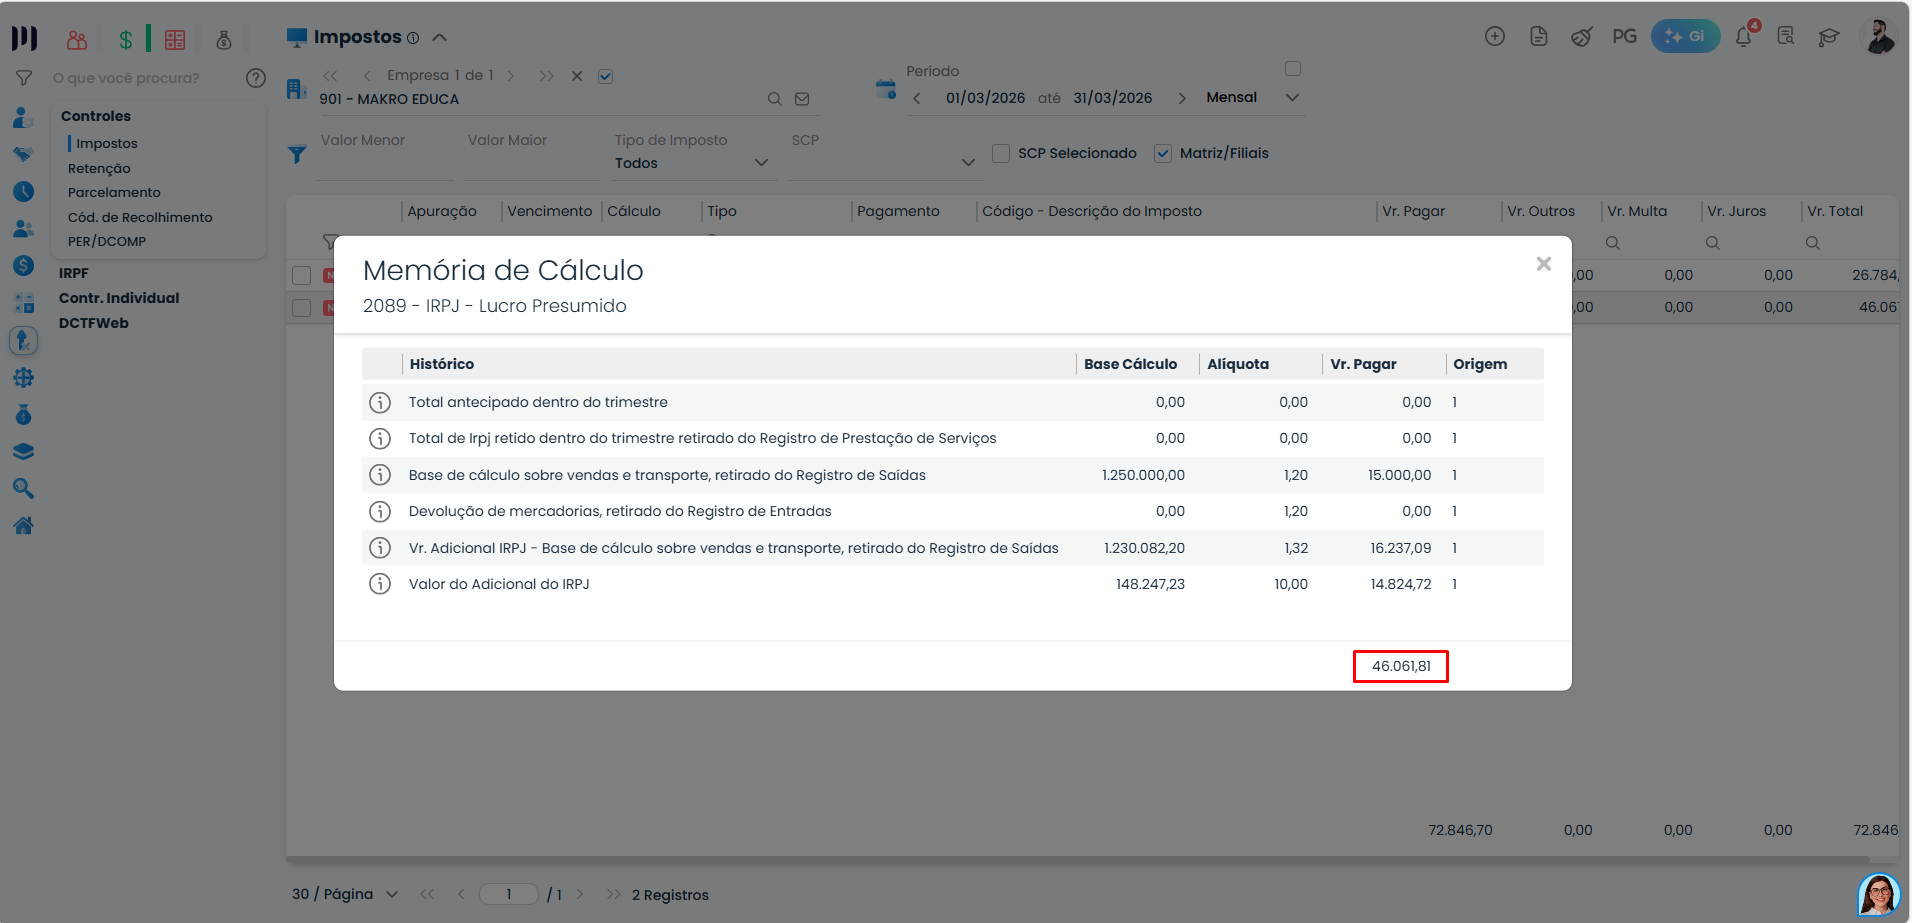This screenshot has height=923, width=1912.
Task: Click the stacked layers icon in sidebar
Action: coord(24,451)
